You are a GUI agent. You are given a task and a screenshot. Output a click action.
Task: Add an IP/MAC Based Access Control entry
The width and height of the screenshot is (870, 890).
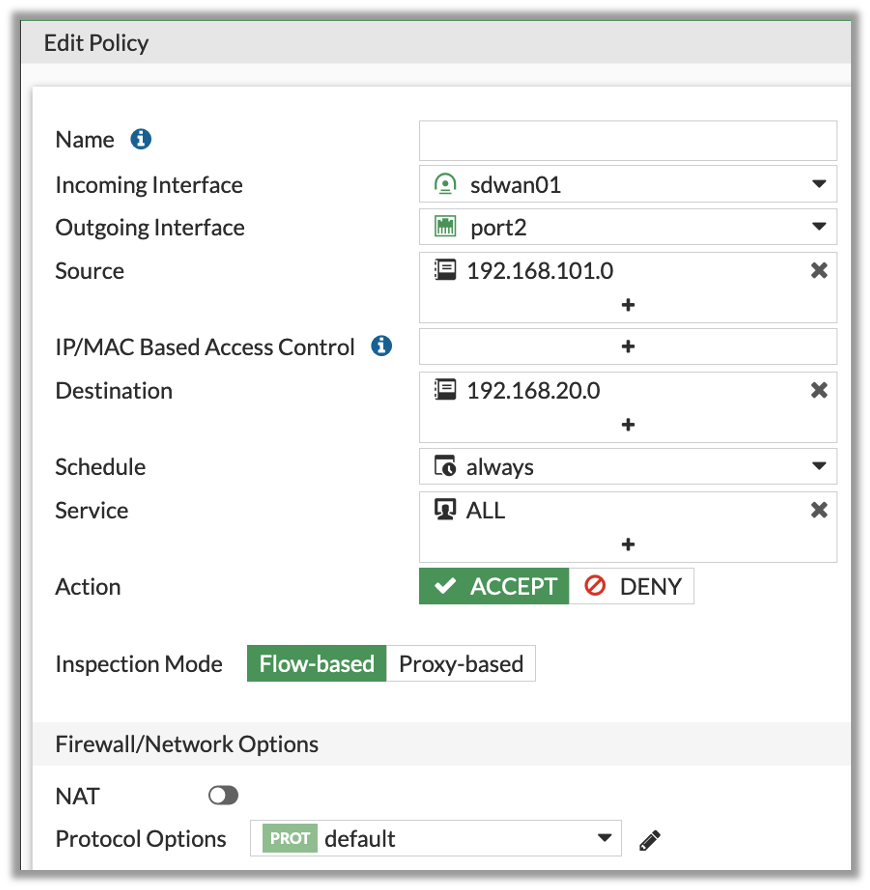pyautogui.click(x=628, y=347)
